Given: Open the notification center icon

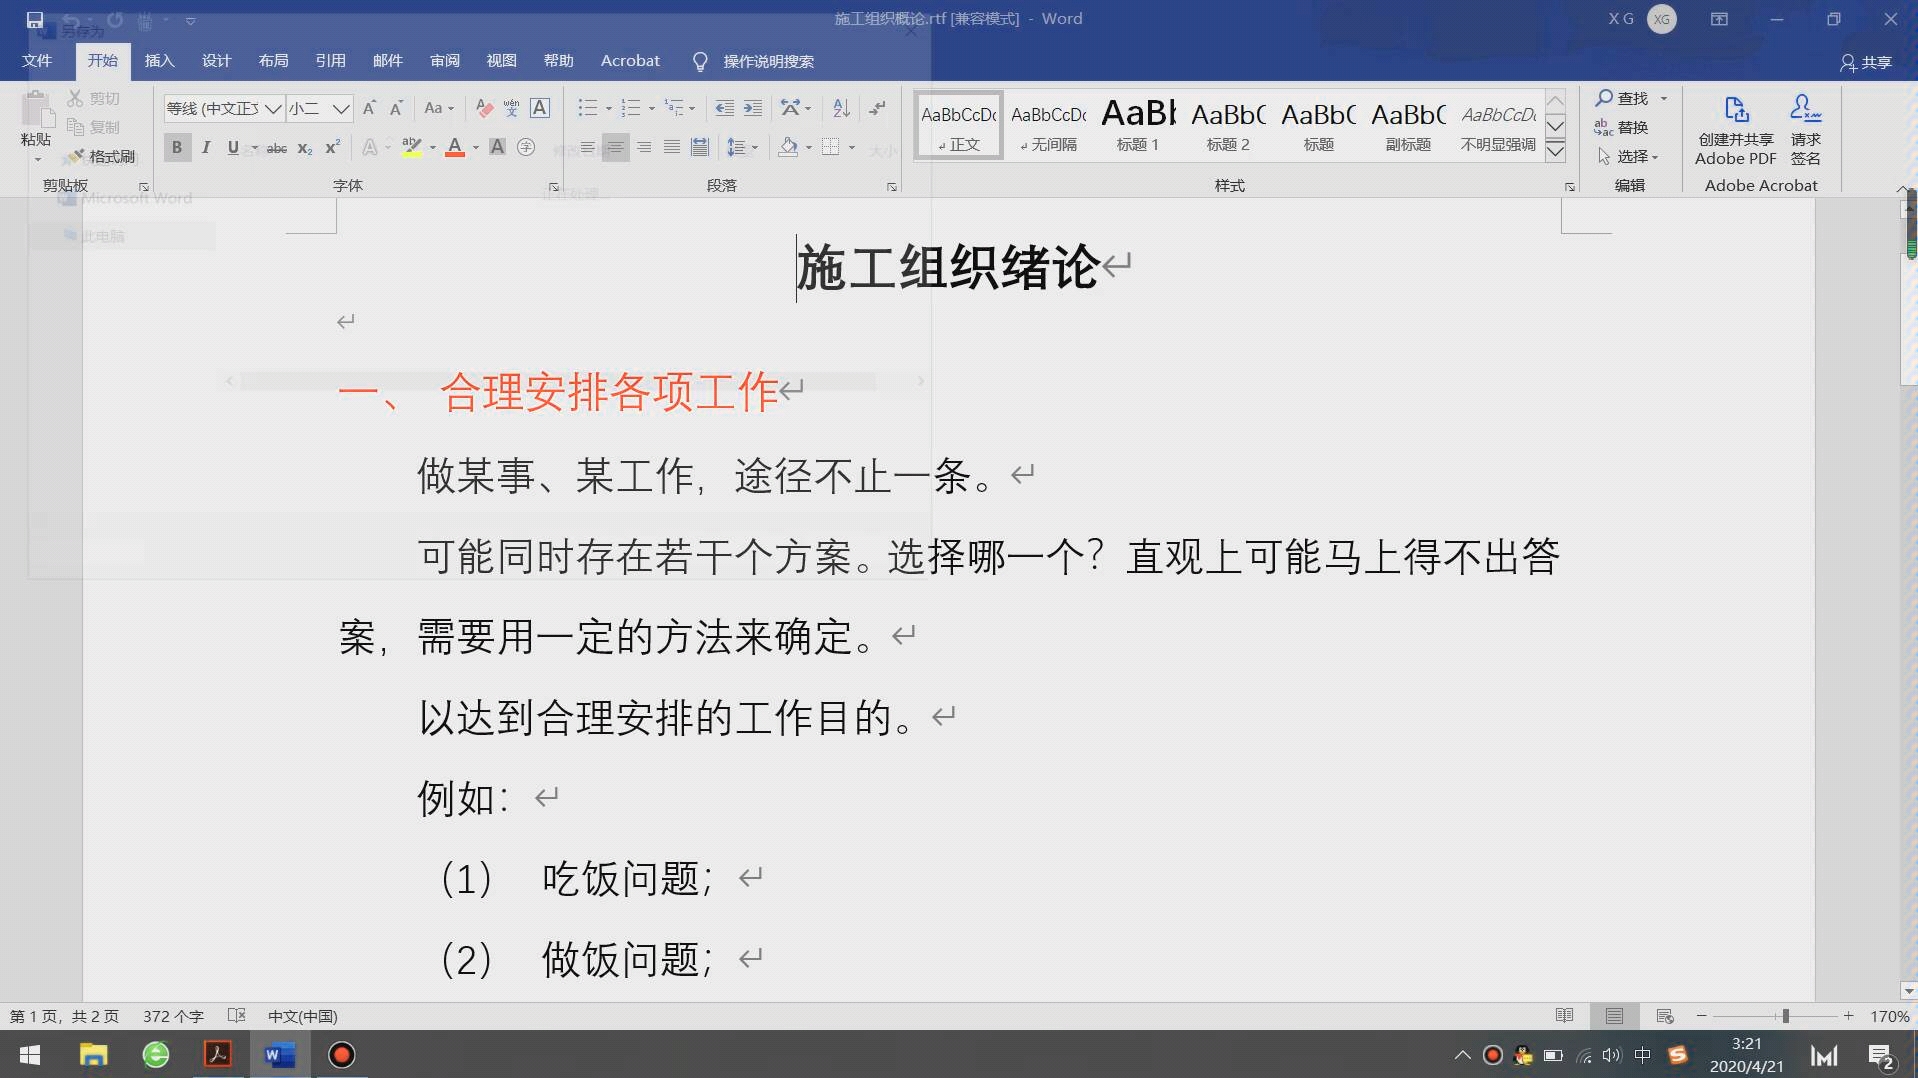Looking at the screenshot, I should (1881, 1056).
